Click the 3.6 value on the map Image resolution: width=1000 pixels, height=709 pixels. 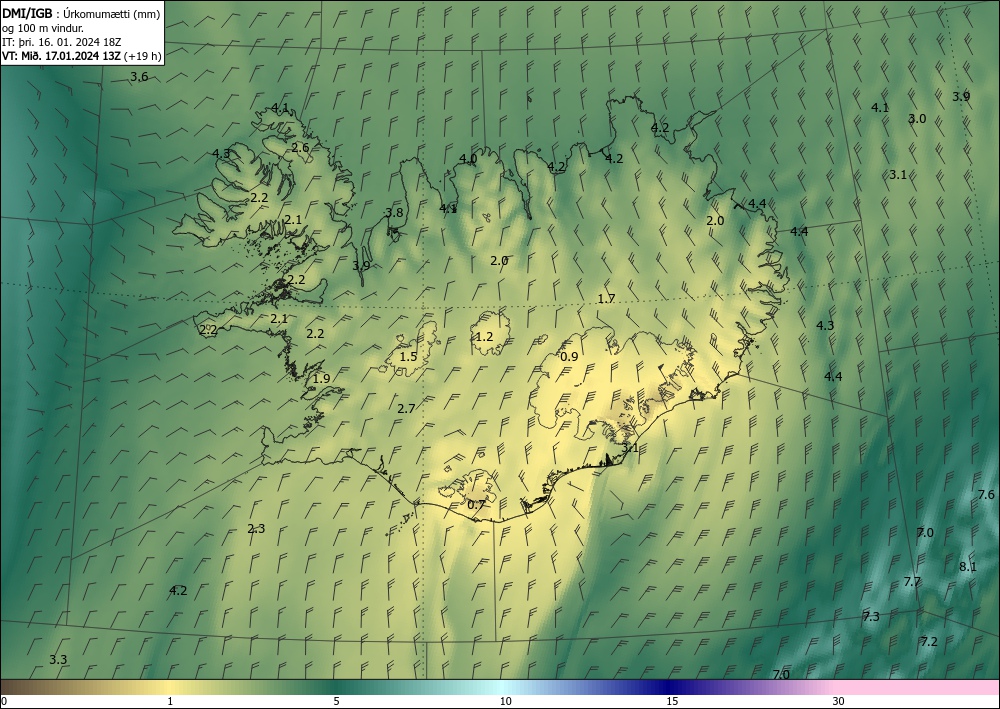point(139,77)
